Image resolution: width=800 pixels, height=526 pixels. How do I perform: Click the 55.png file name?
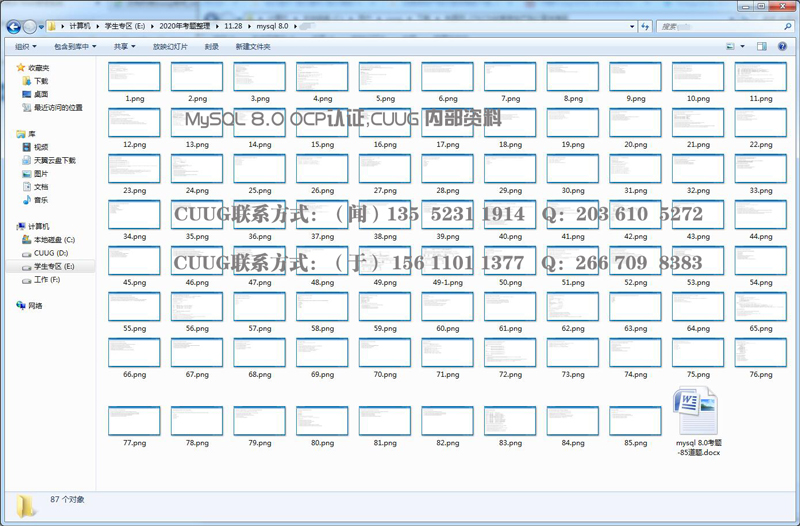[134, 329]
